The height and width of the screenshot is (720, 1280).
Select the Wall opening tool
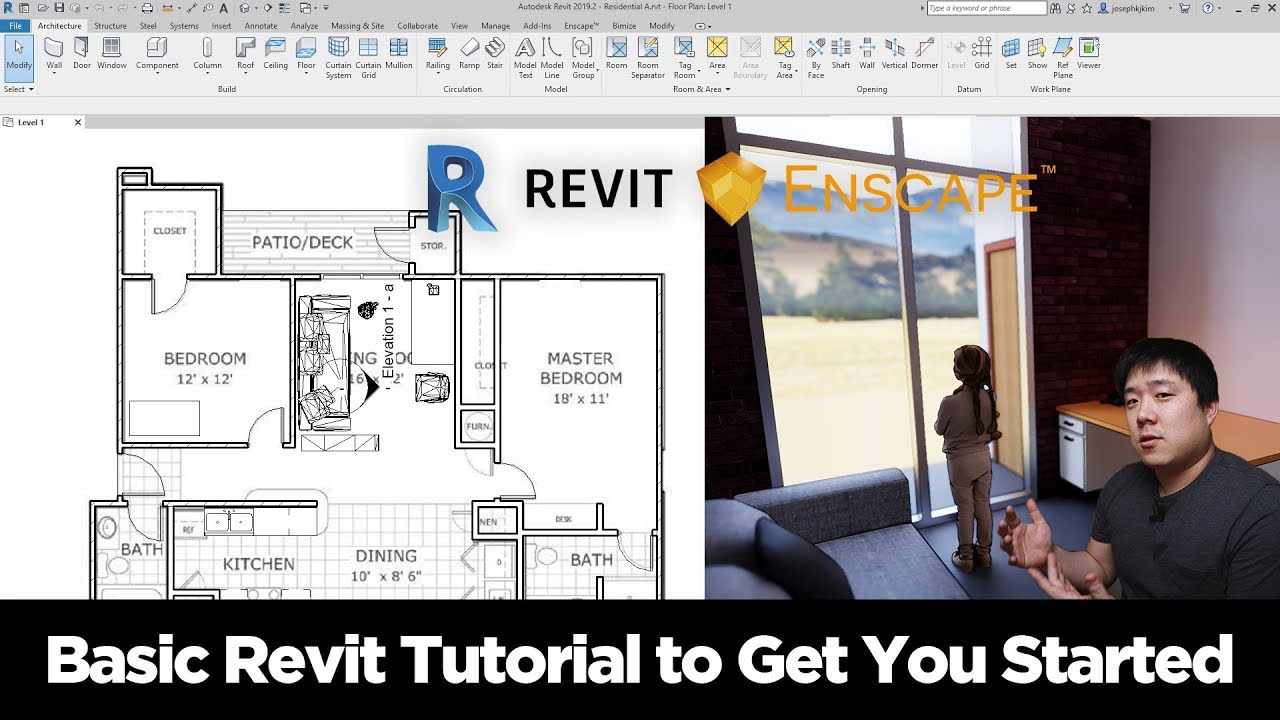(867, 55)
